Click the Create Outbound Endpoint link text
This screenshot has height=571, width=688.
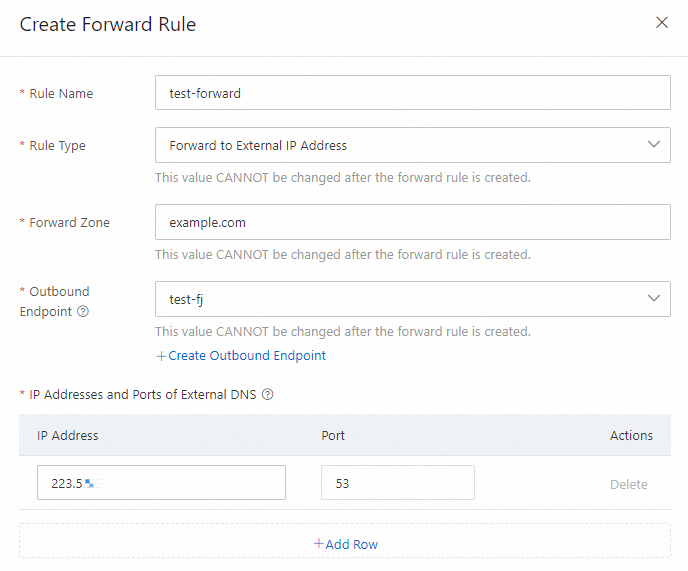pos(247,355)
